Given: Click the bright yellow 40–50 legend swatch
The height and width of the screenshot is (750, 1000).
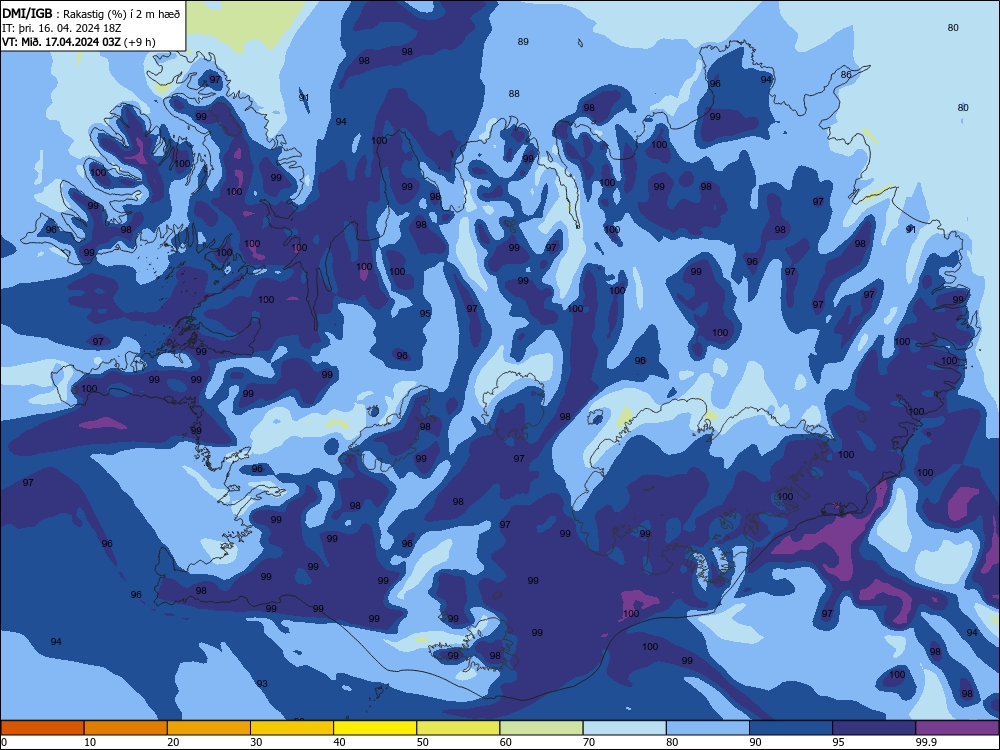Looking at the screenshot, I should pos(375,728).
